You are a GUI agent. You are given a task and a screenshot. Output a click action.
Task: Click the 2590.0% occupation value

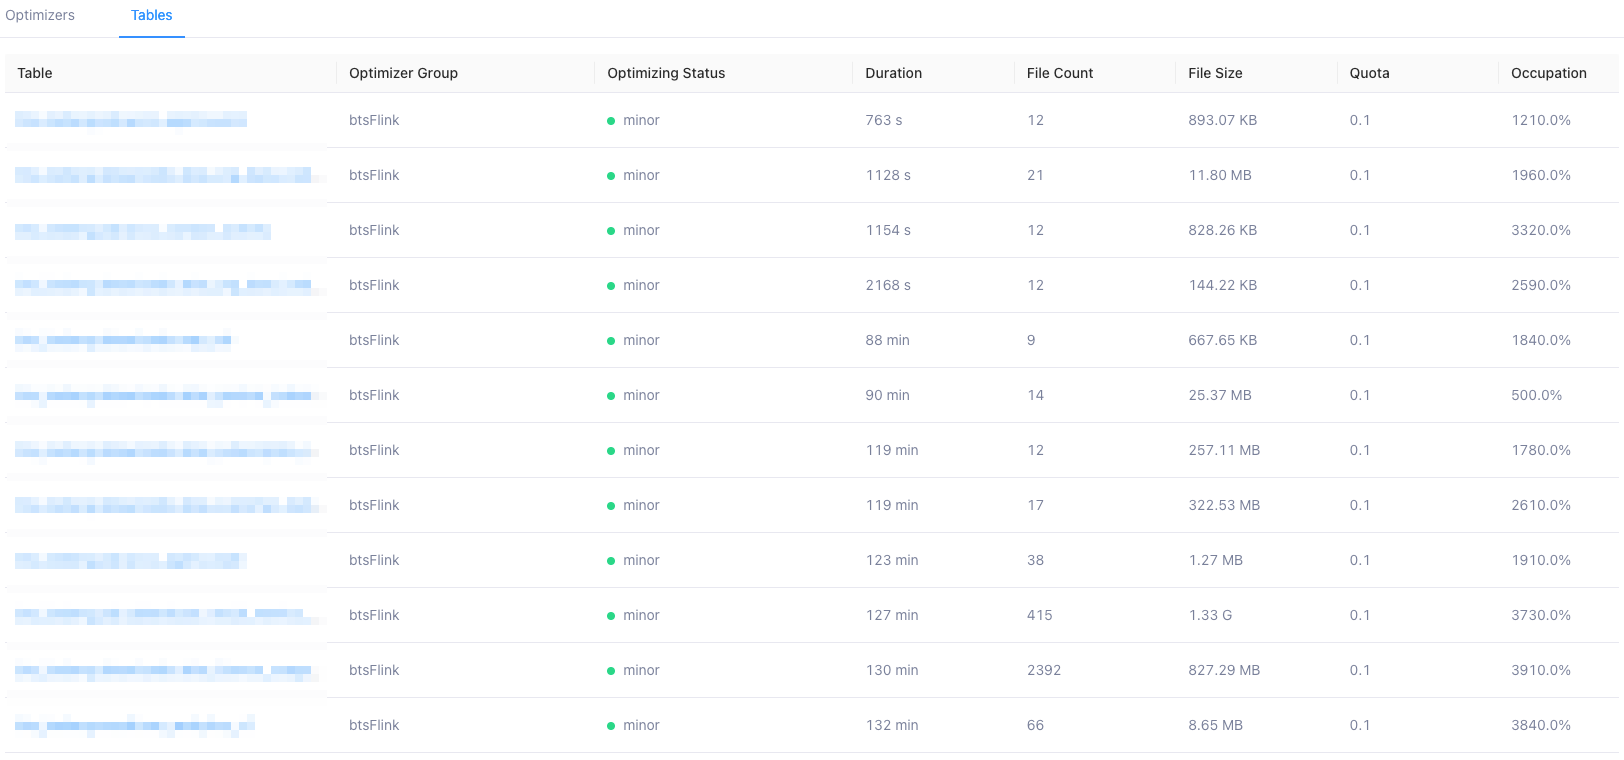(x=1541, y=285)
